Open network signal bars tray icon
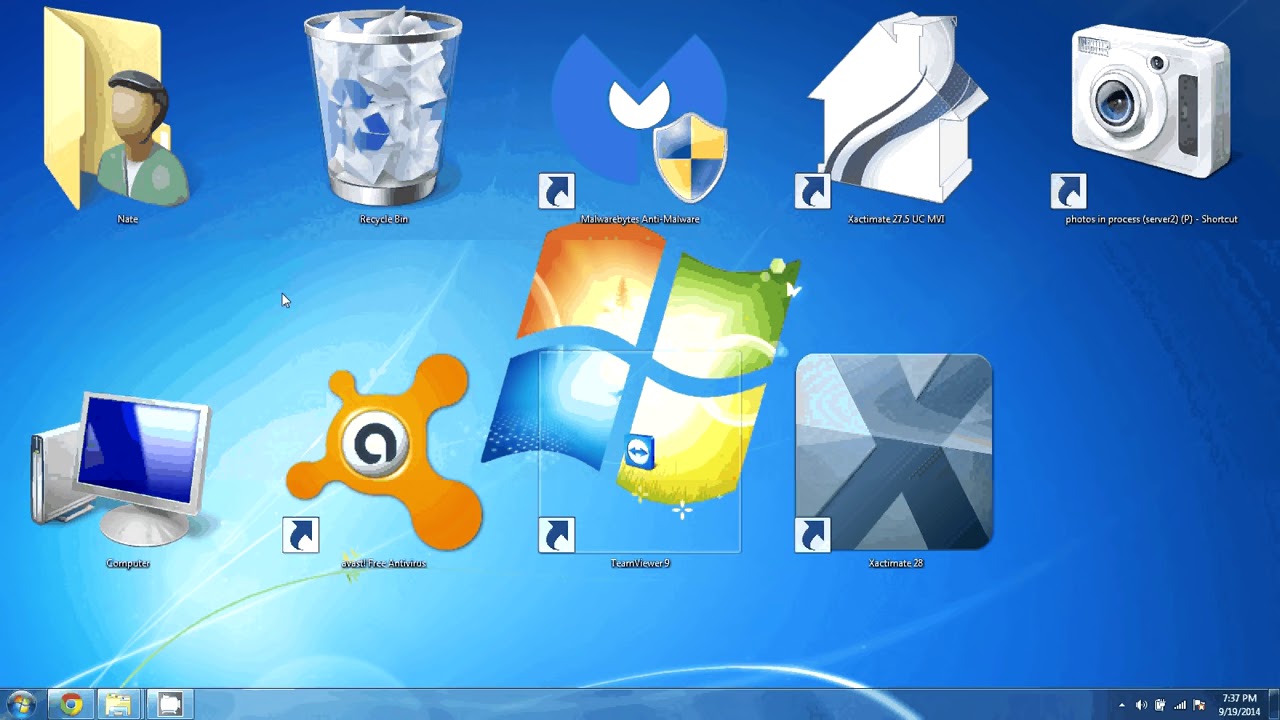Screen dimensions: 1280x720 (1180, 705)
